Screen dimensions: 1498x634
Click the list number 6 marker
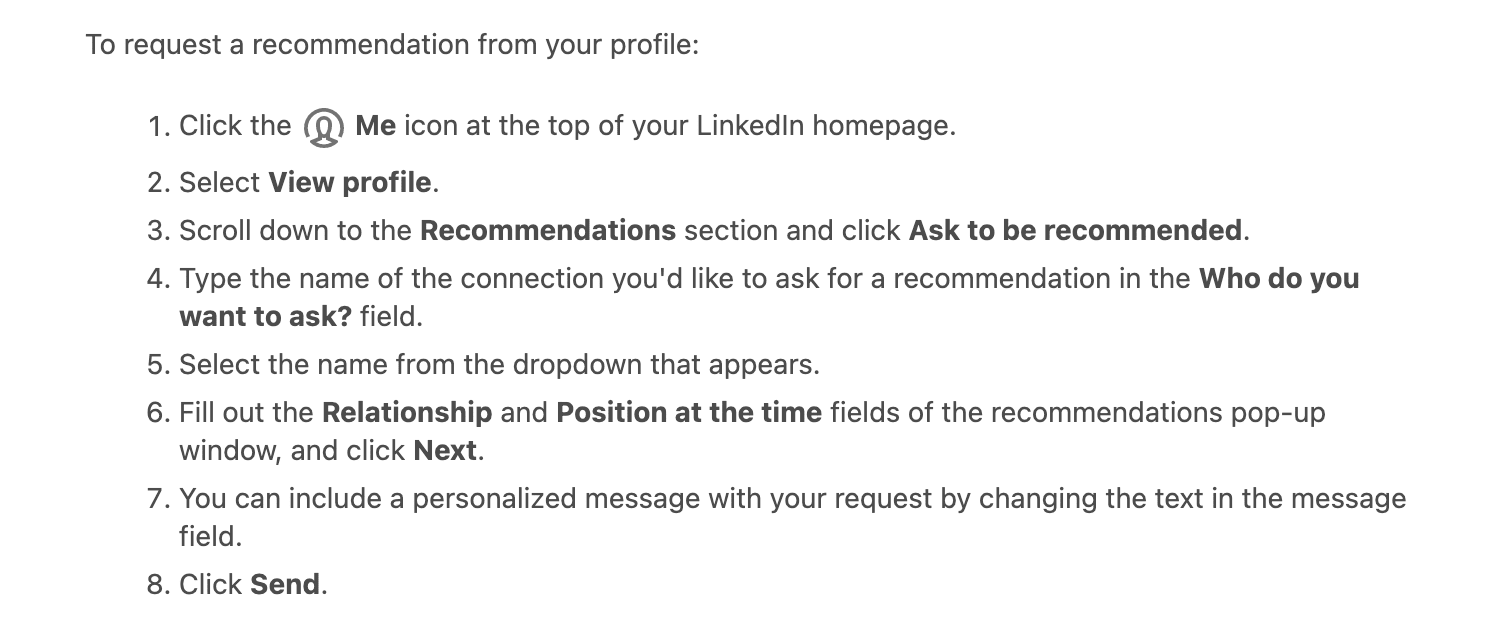[159, 412]
